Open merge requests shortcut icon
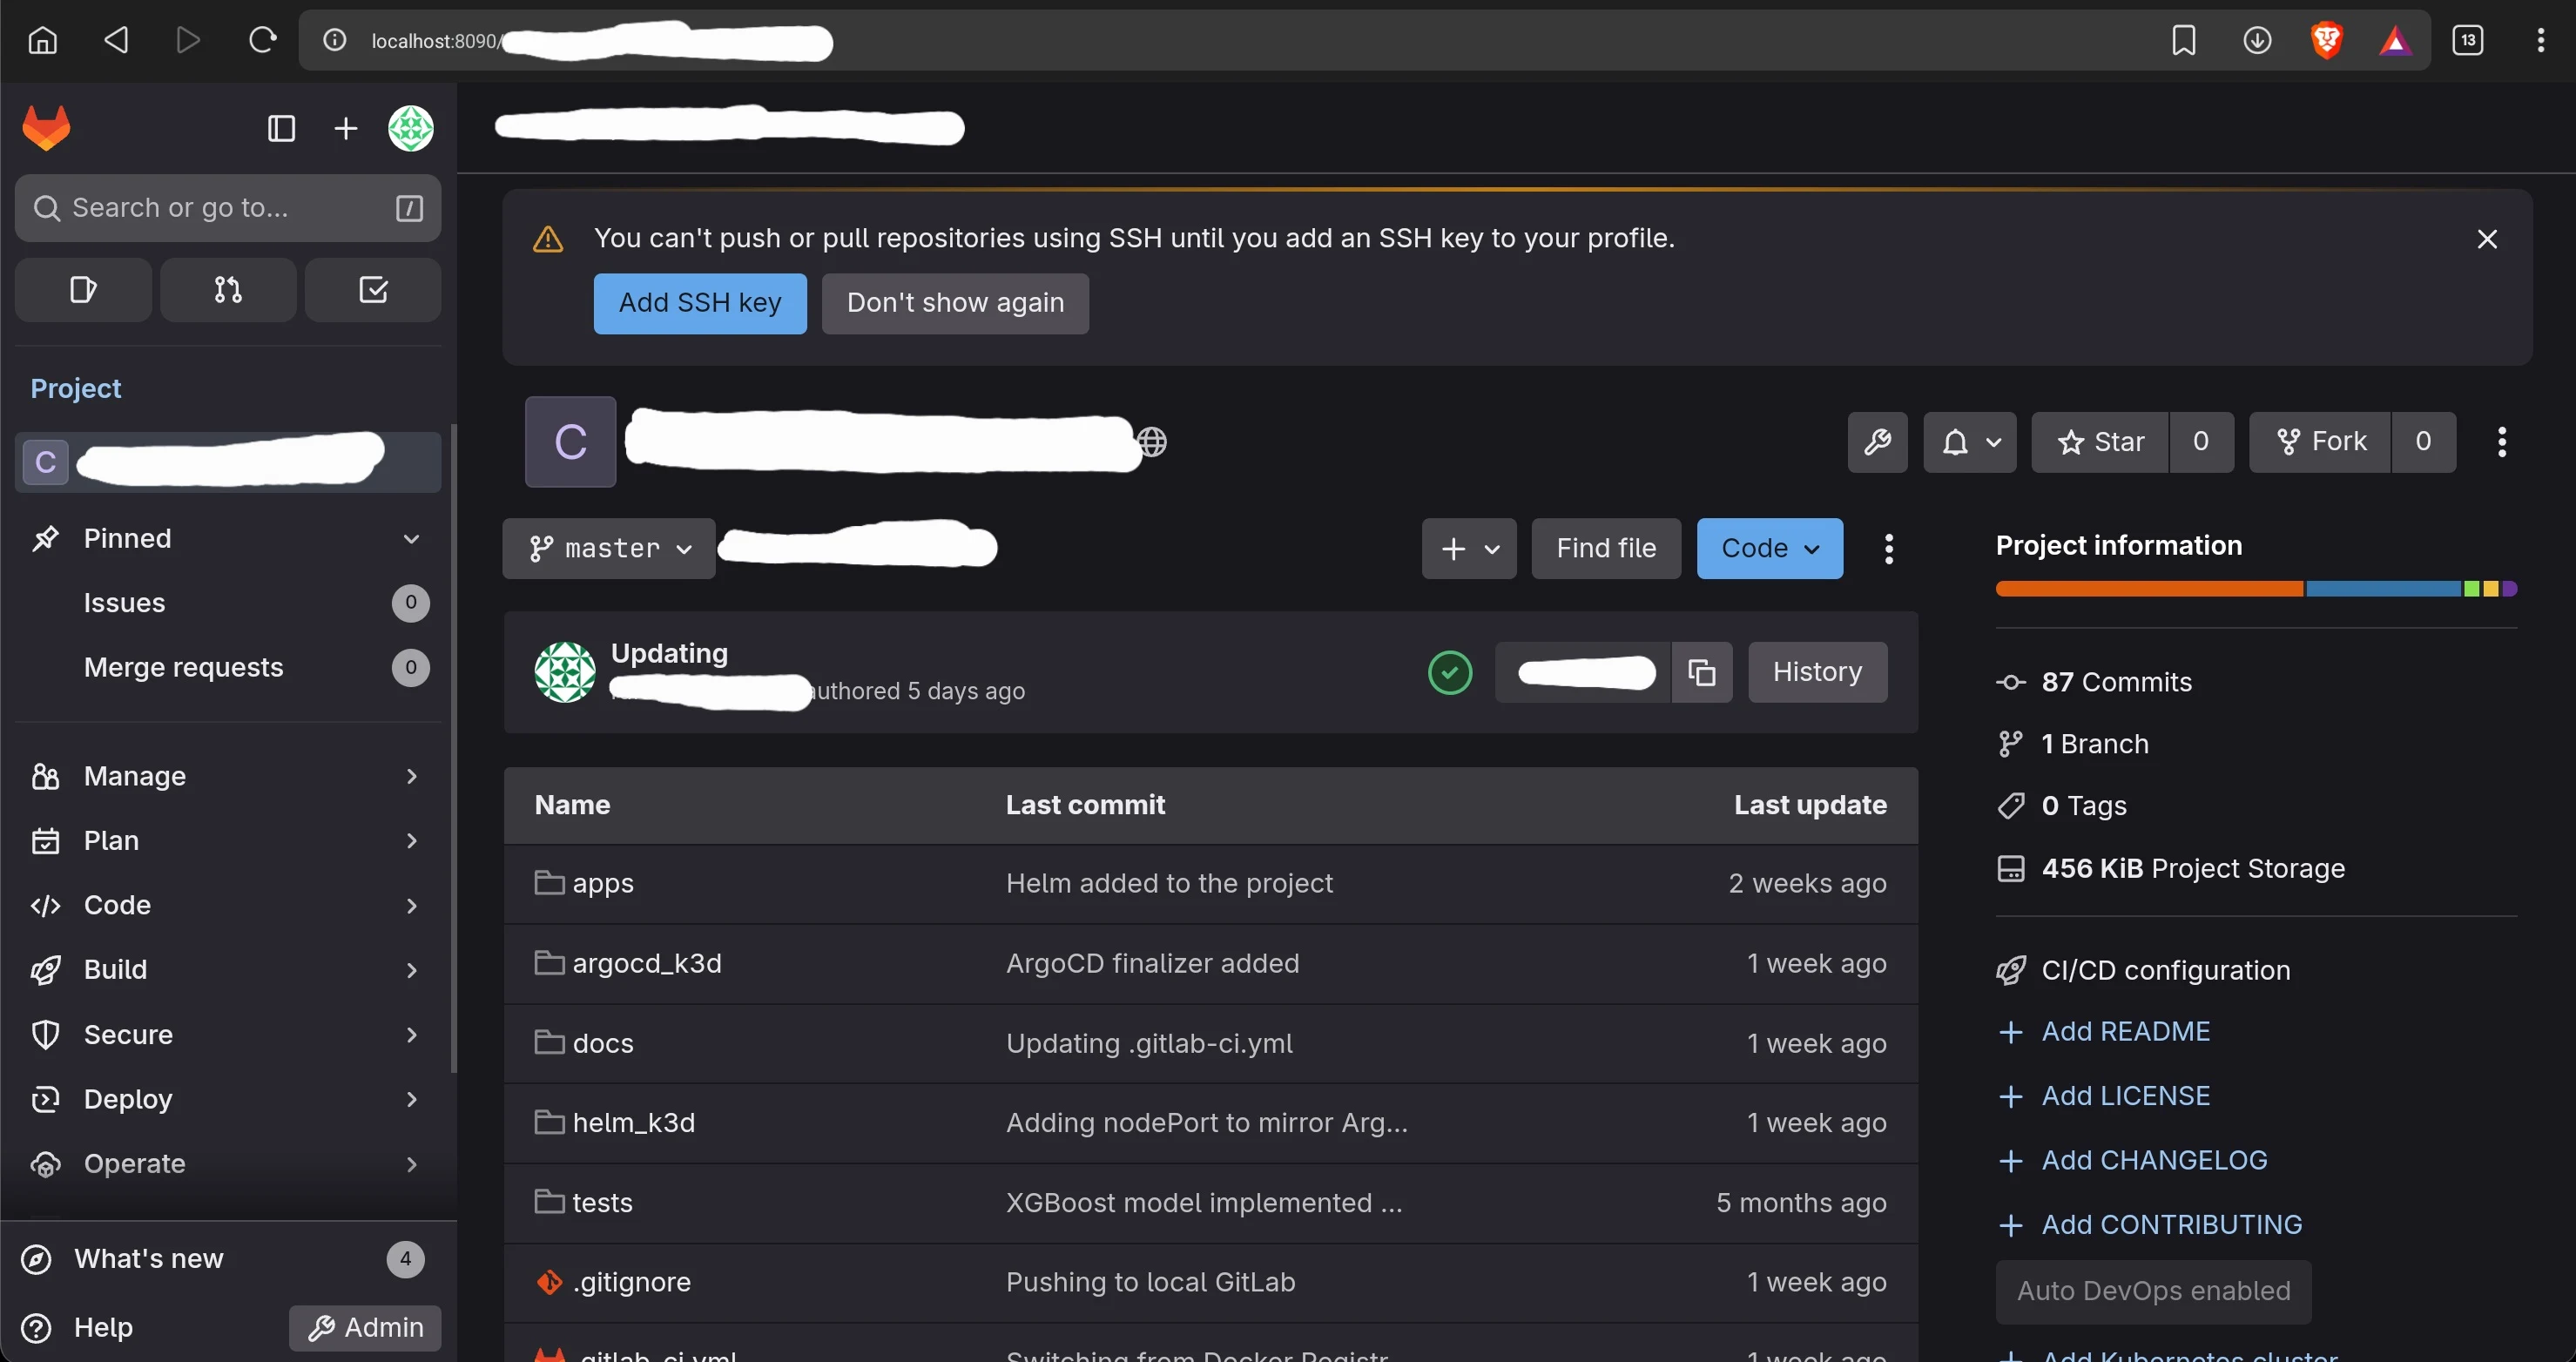Viewport: 2576px width, 1362px height. click(x=228, y=290)
